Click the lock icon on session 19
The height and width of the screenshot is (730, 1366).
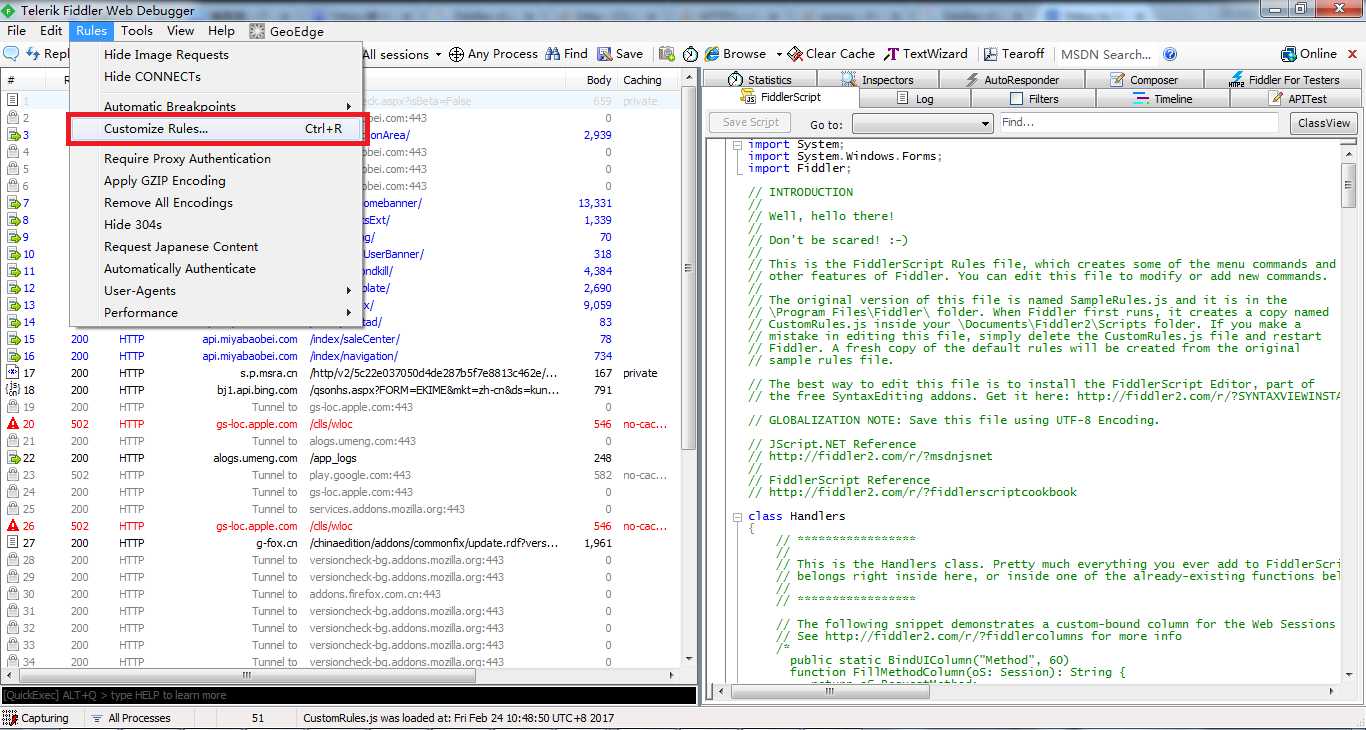(x=13, y=407)
